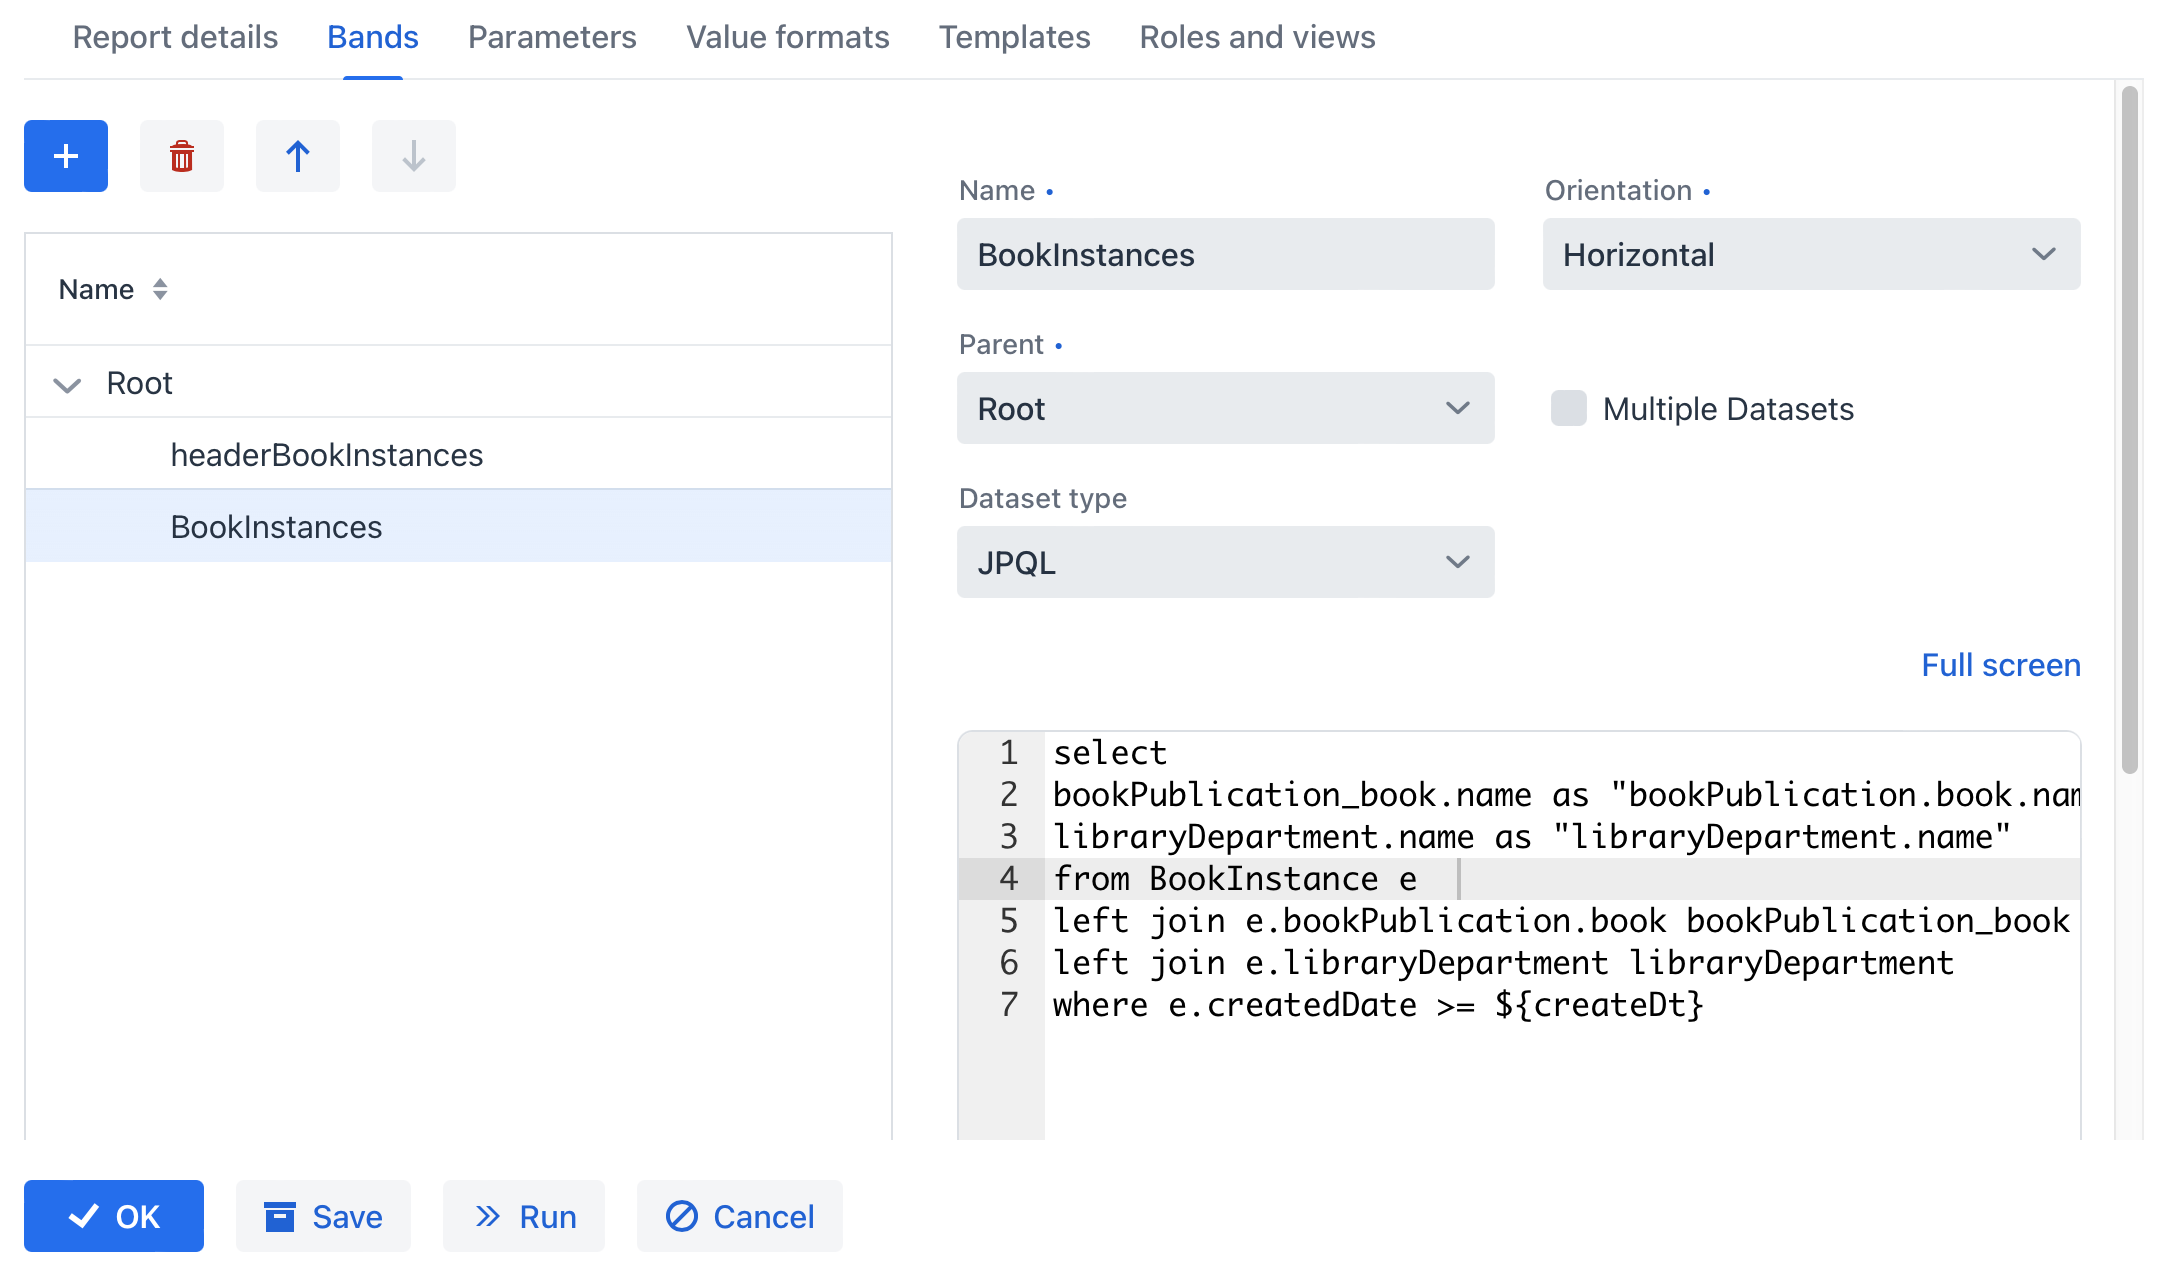Viewport: 2158px width, 1268px height.
Task: Click the sort icon next to the Name column
Action: point(160,289)
